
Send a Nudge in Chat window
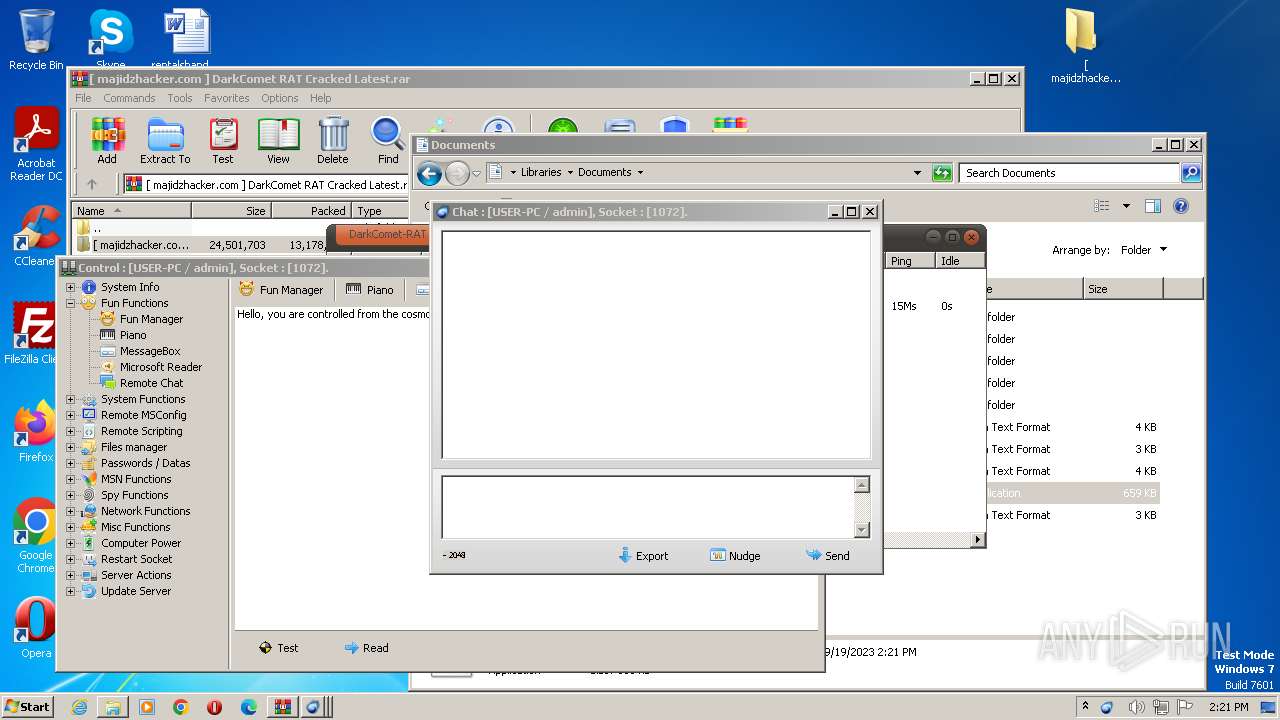(735, 556)
